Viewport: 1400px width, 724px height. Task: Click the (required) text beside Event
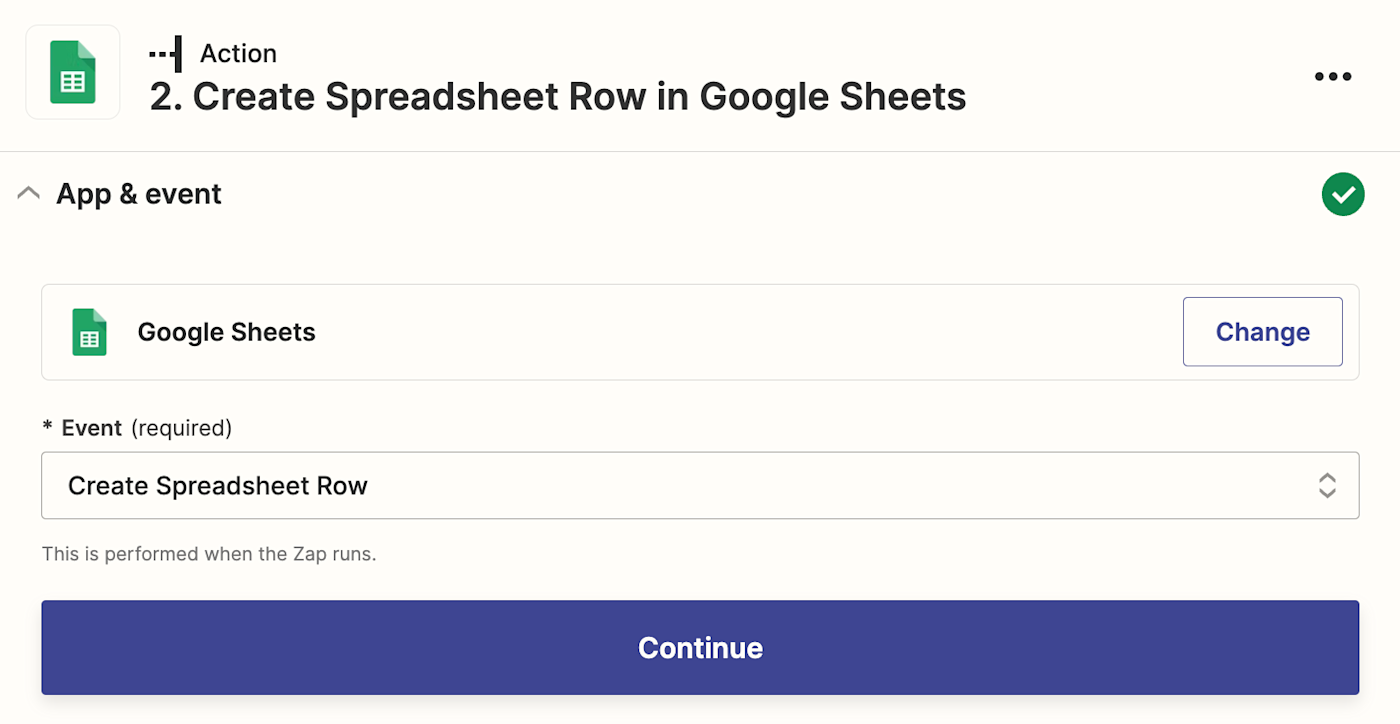[x=181, y=428]
